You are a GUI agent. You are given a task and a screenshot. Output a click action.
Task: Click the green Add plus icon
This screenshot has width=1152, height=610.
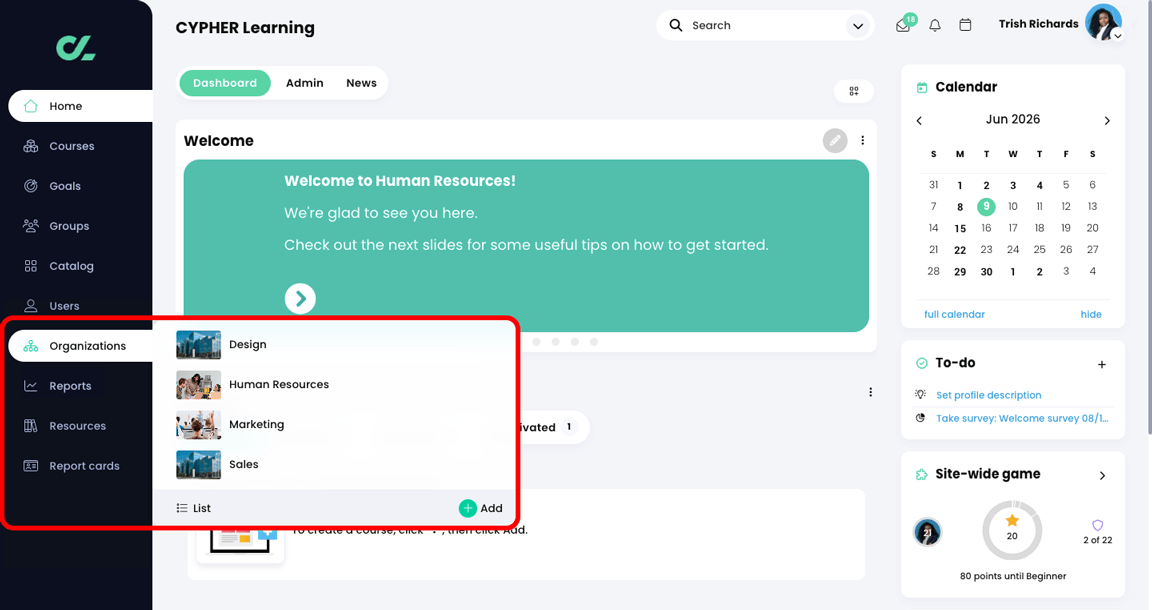point(467,508)
